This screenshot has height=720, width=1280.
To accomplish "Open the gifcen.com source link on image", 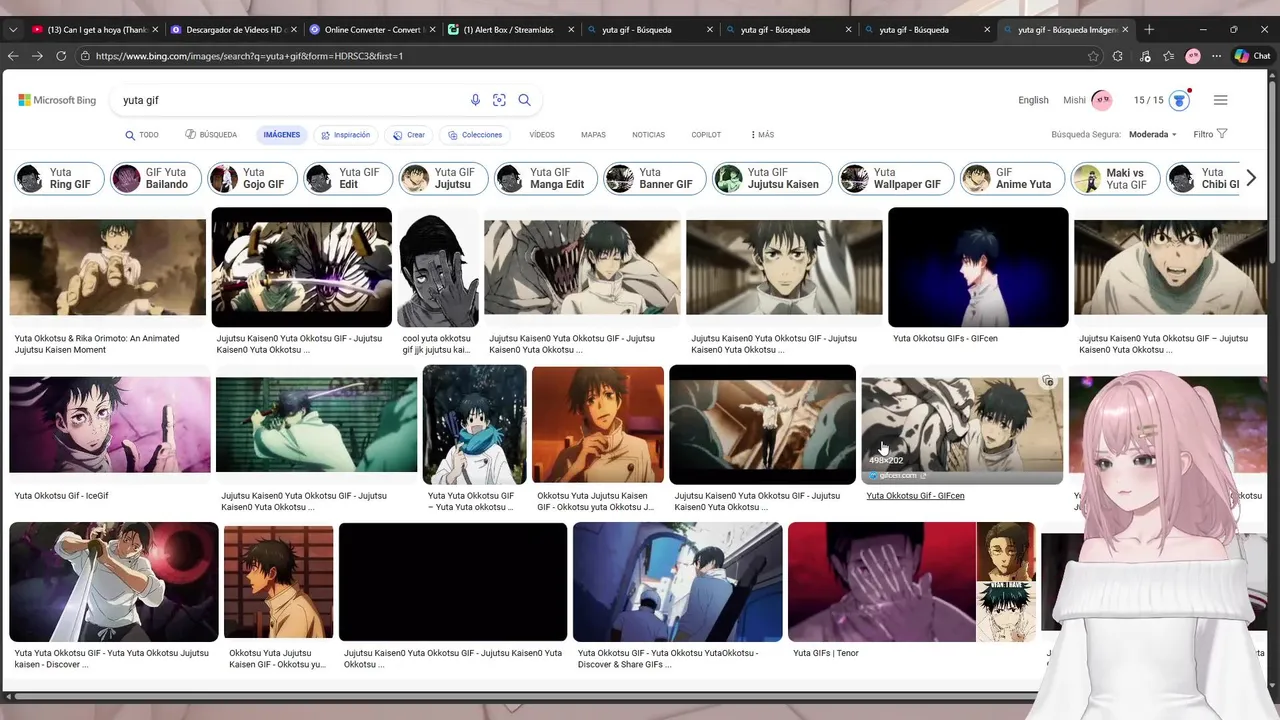I will pyautogui.click(x=897, y=476).
